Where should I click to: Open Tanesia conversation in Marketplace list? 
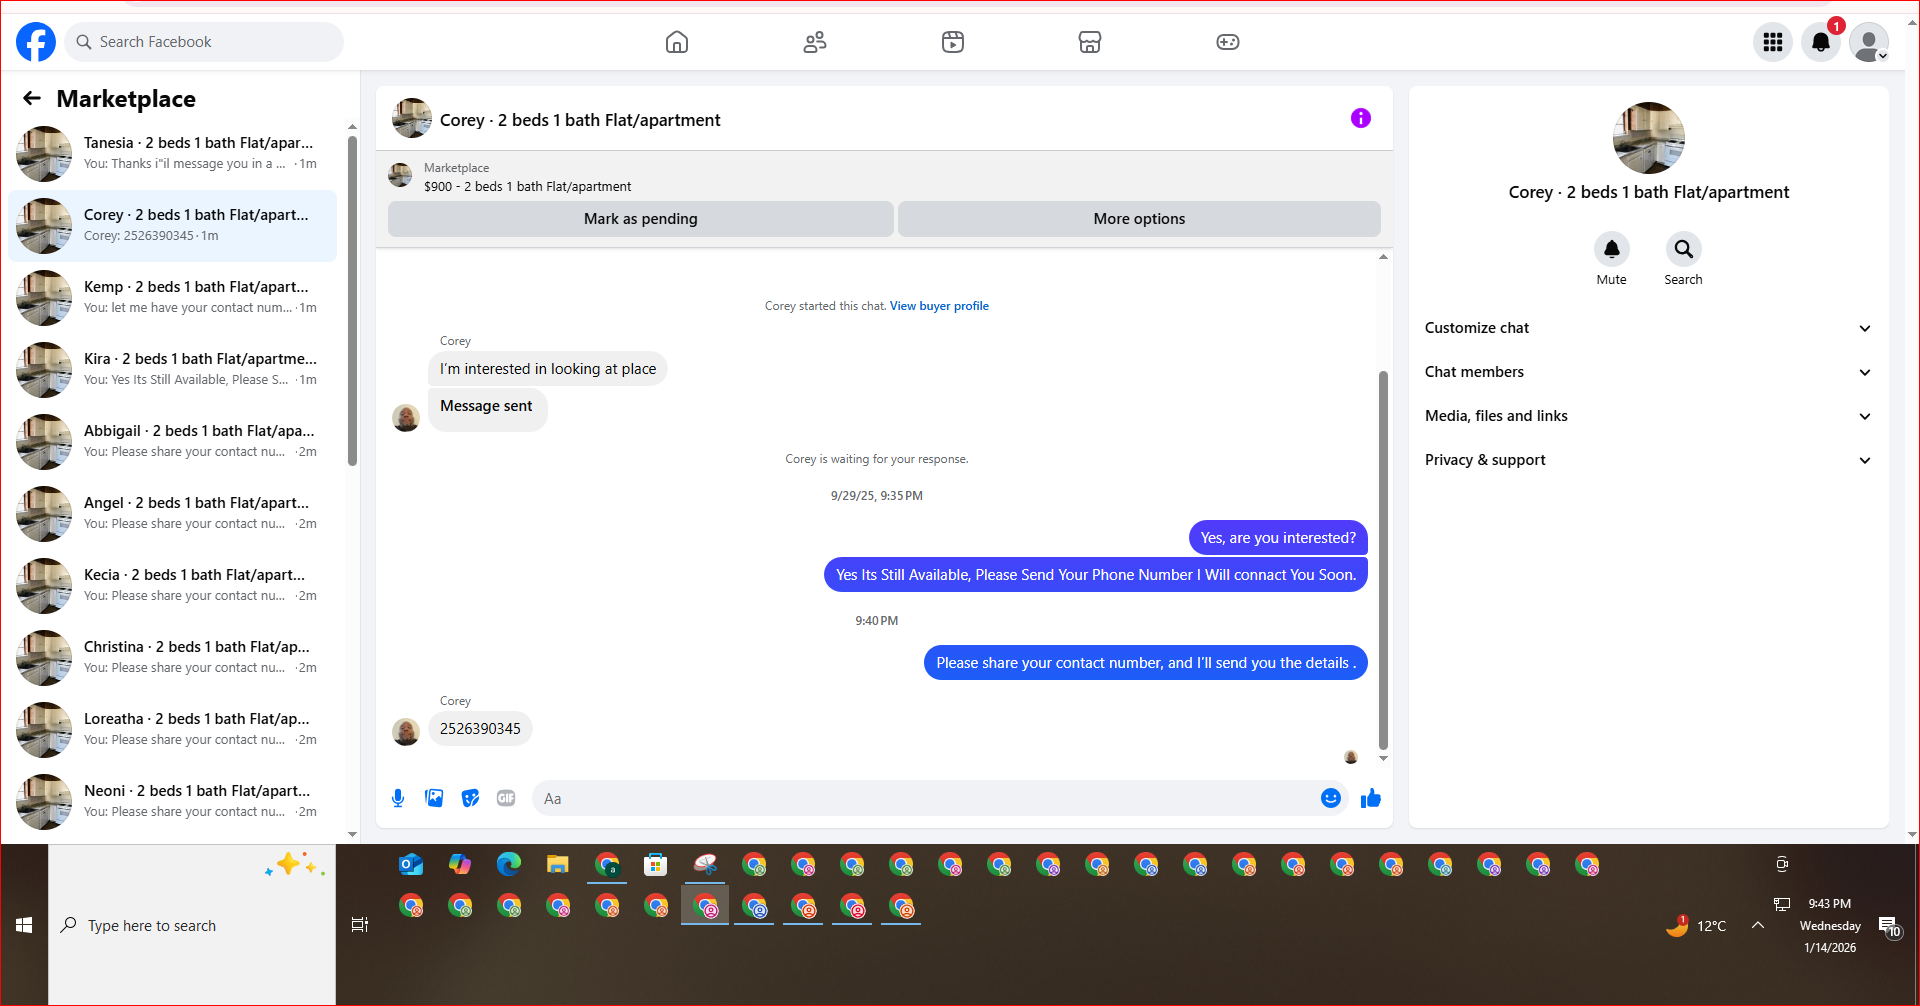(x=172, y=154)
